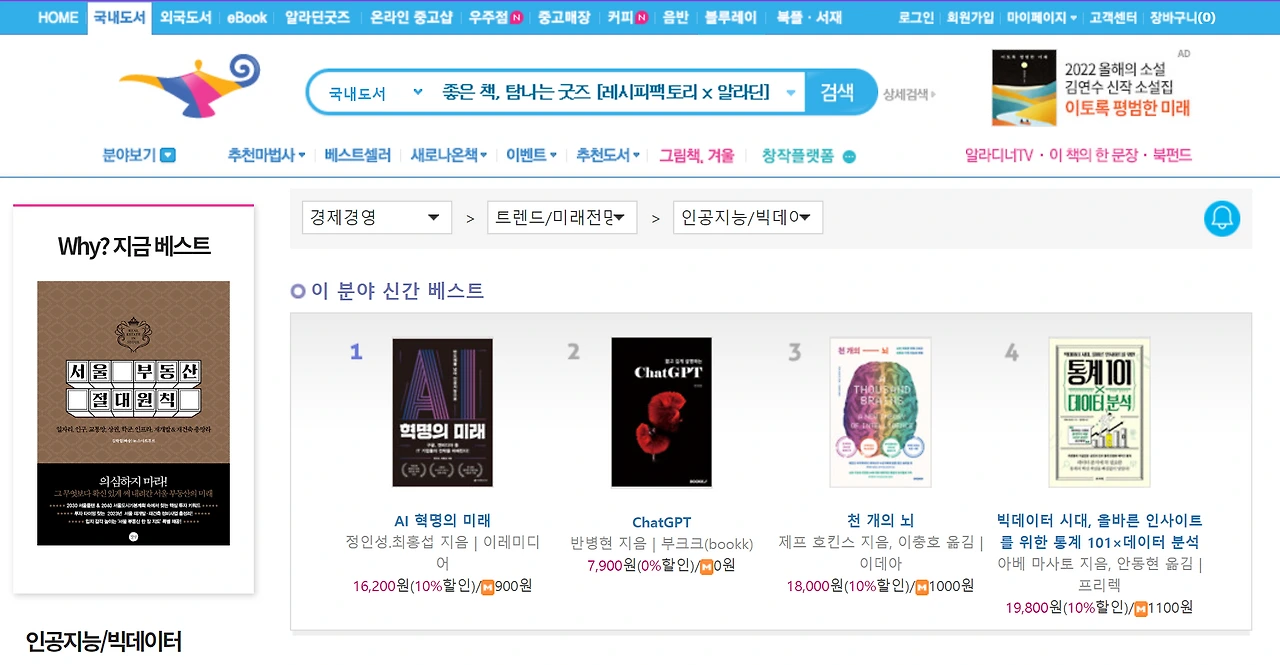
Task: Expand the 새로나온책 menu
Action: point(448,155)
